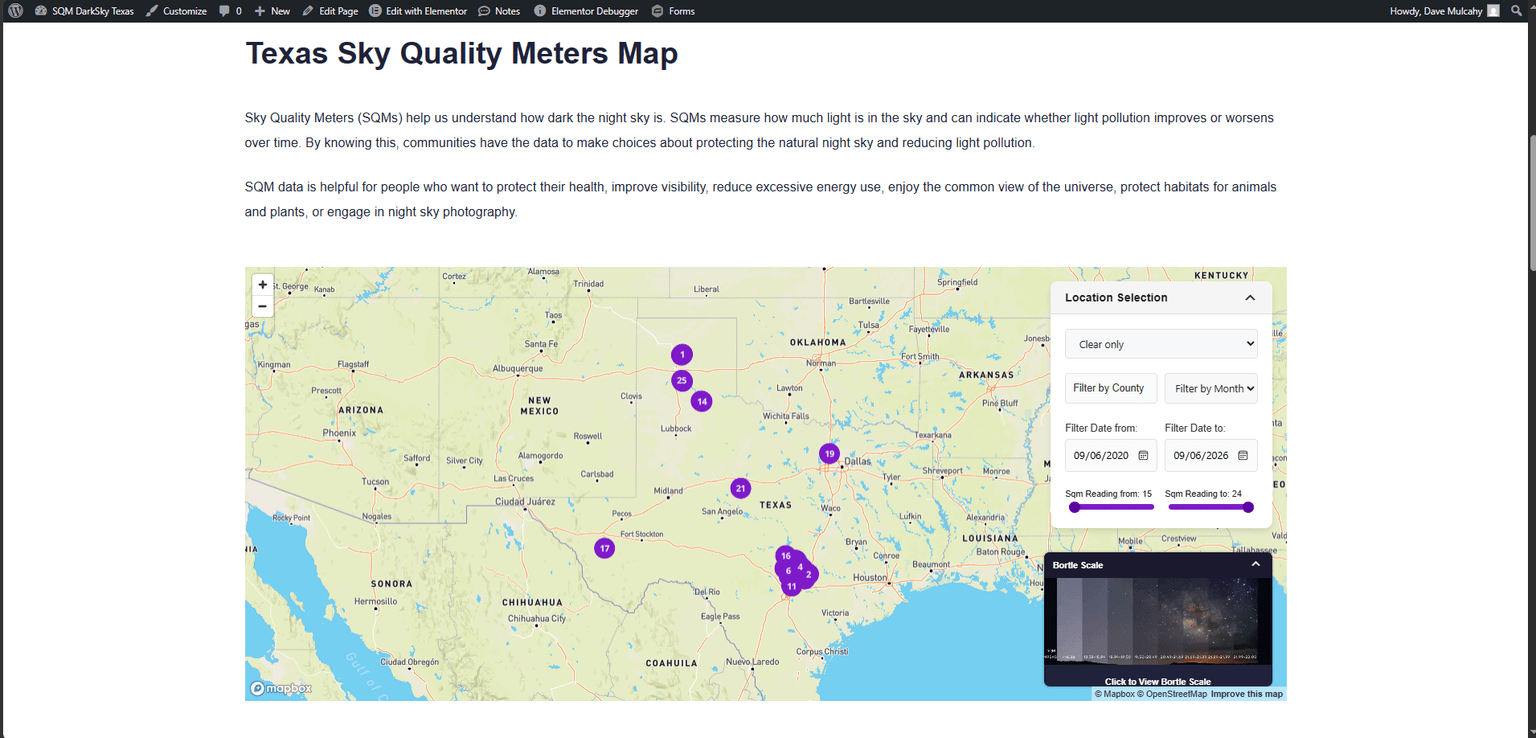Click the Improve this map link
The height and width of the screenshot is (738, 1536).
(1246, 694)
